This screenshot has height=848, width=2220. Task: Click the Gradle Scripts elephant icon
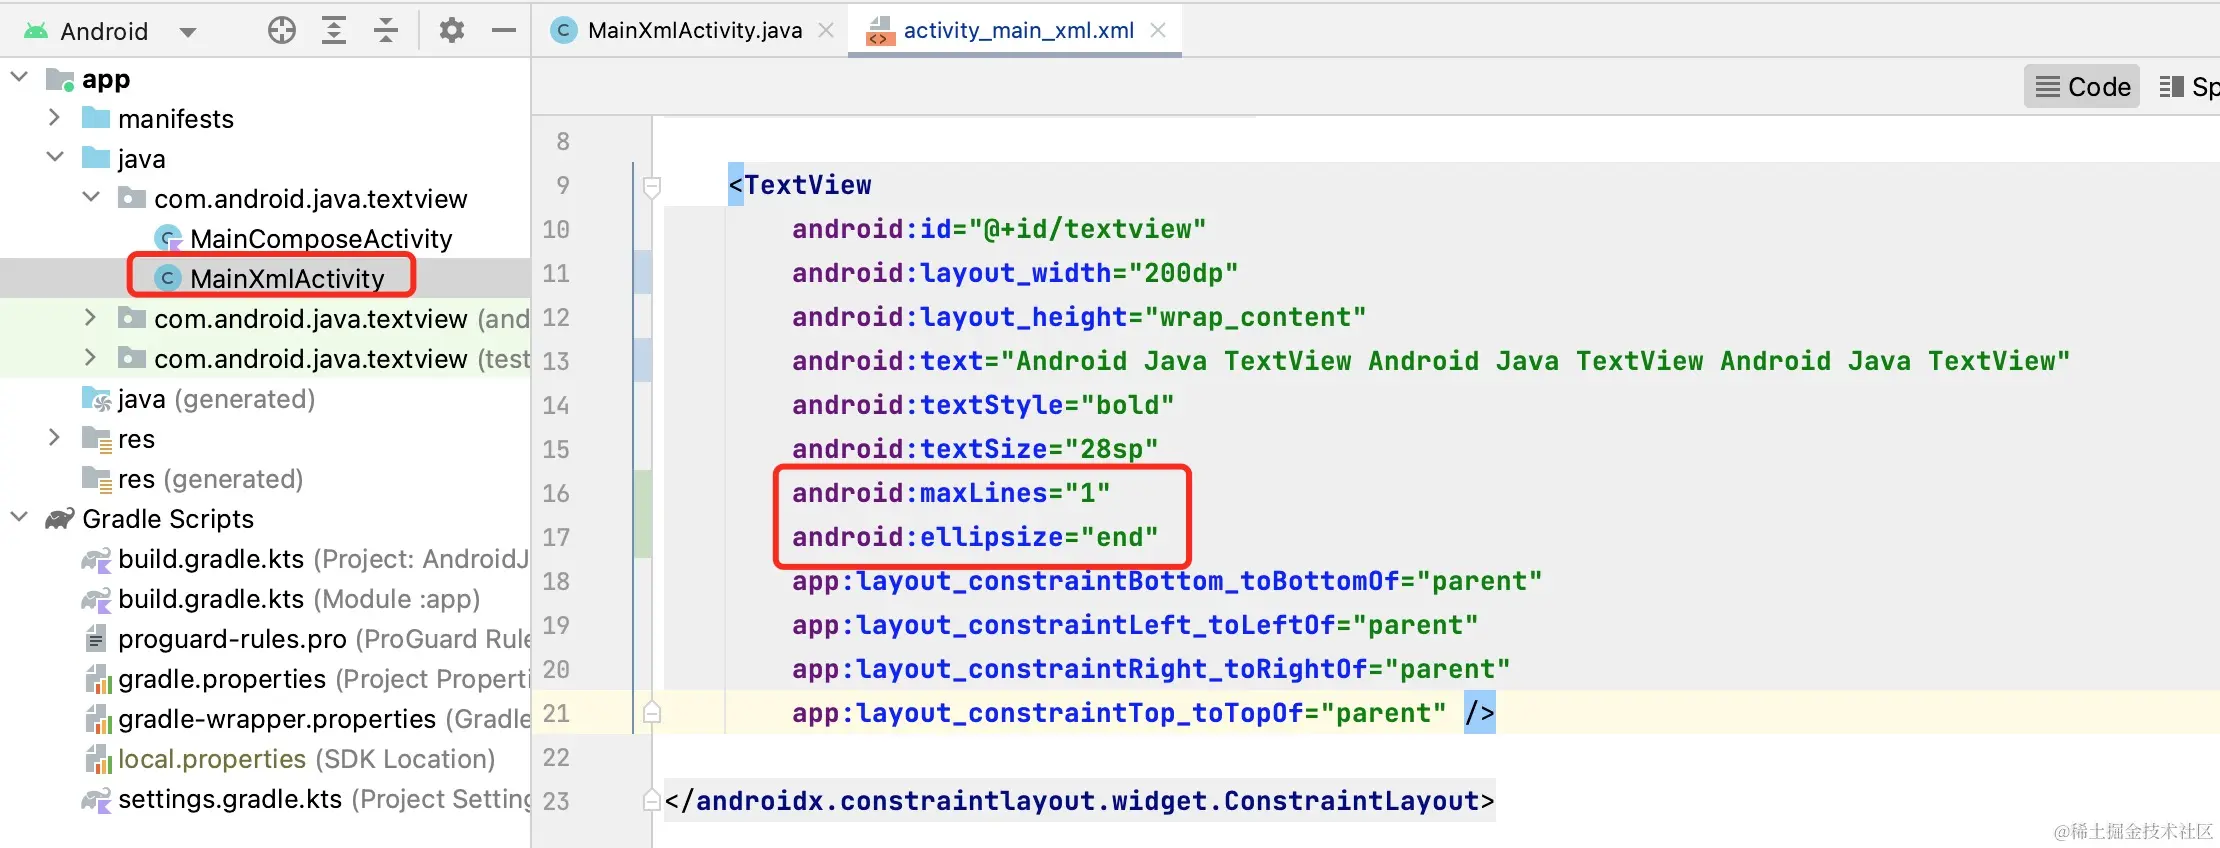[x=60, y=519]
